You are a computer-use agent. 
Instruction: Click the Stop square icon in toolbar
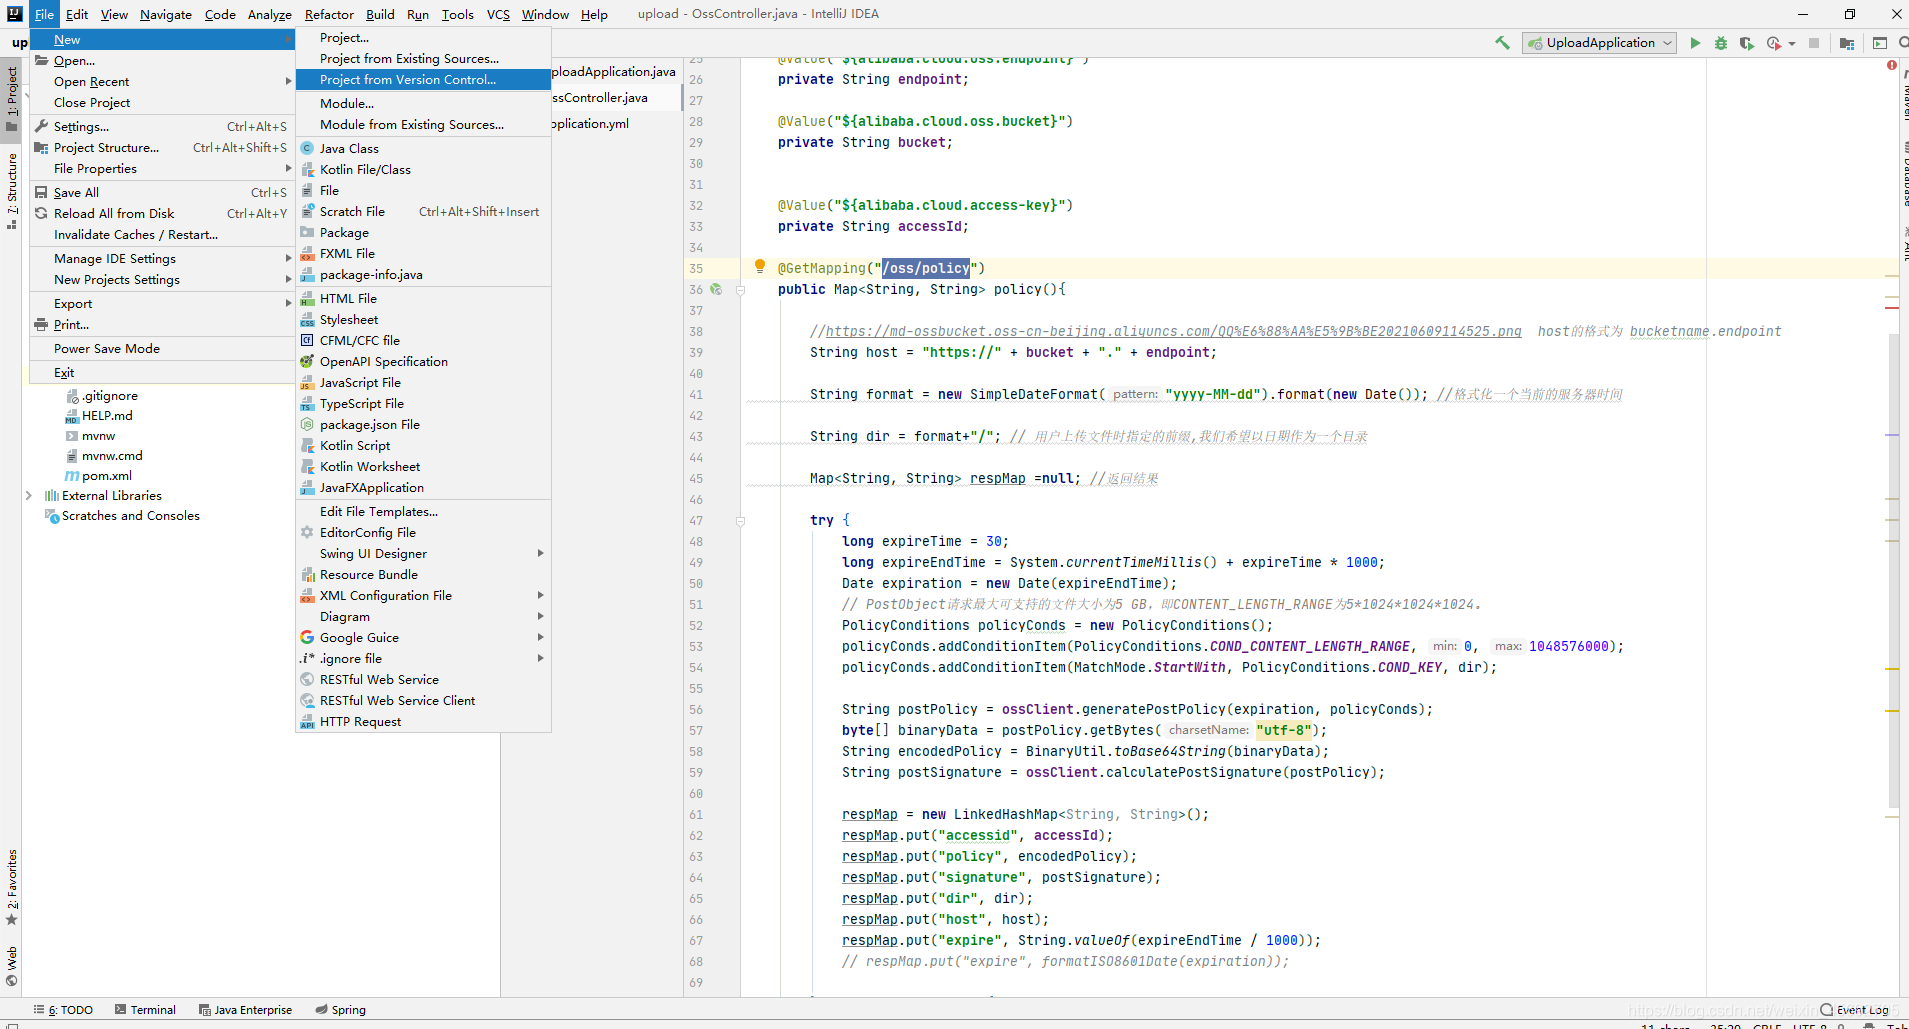tap(1814, 43)
